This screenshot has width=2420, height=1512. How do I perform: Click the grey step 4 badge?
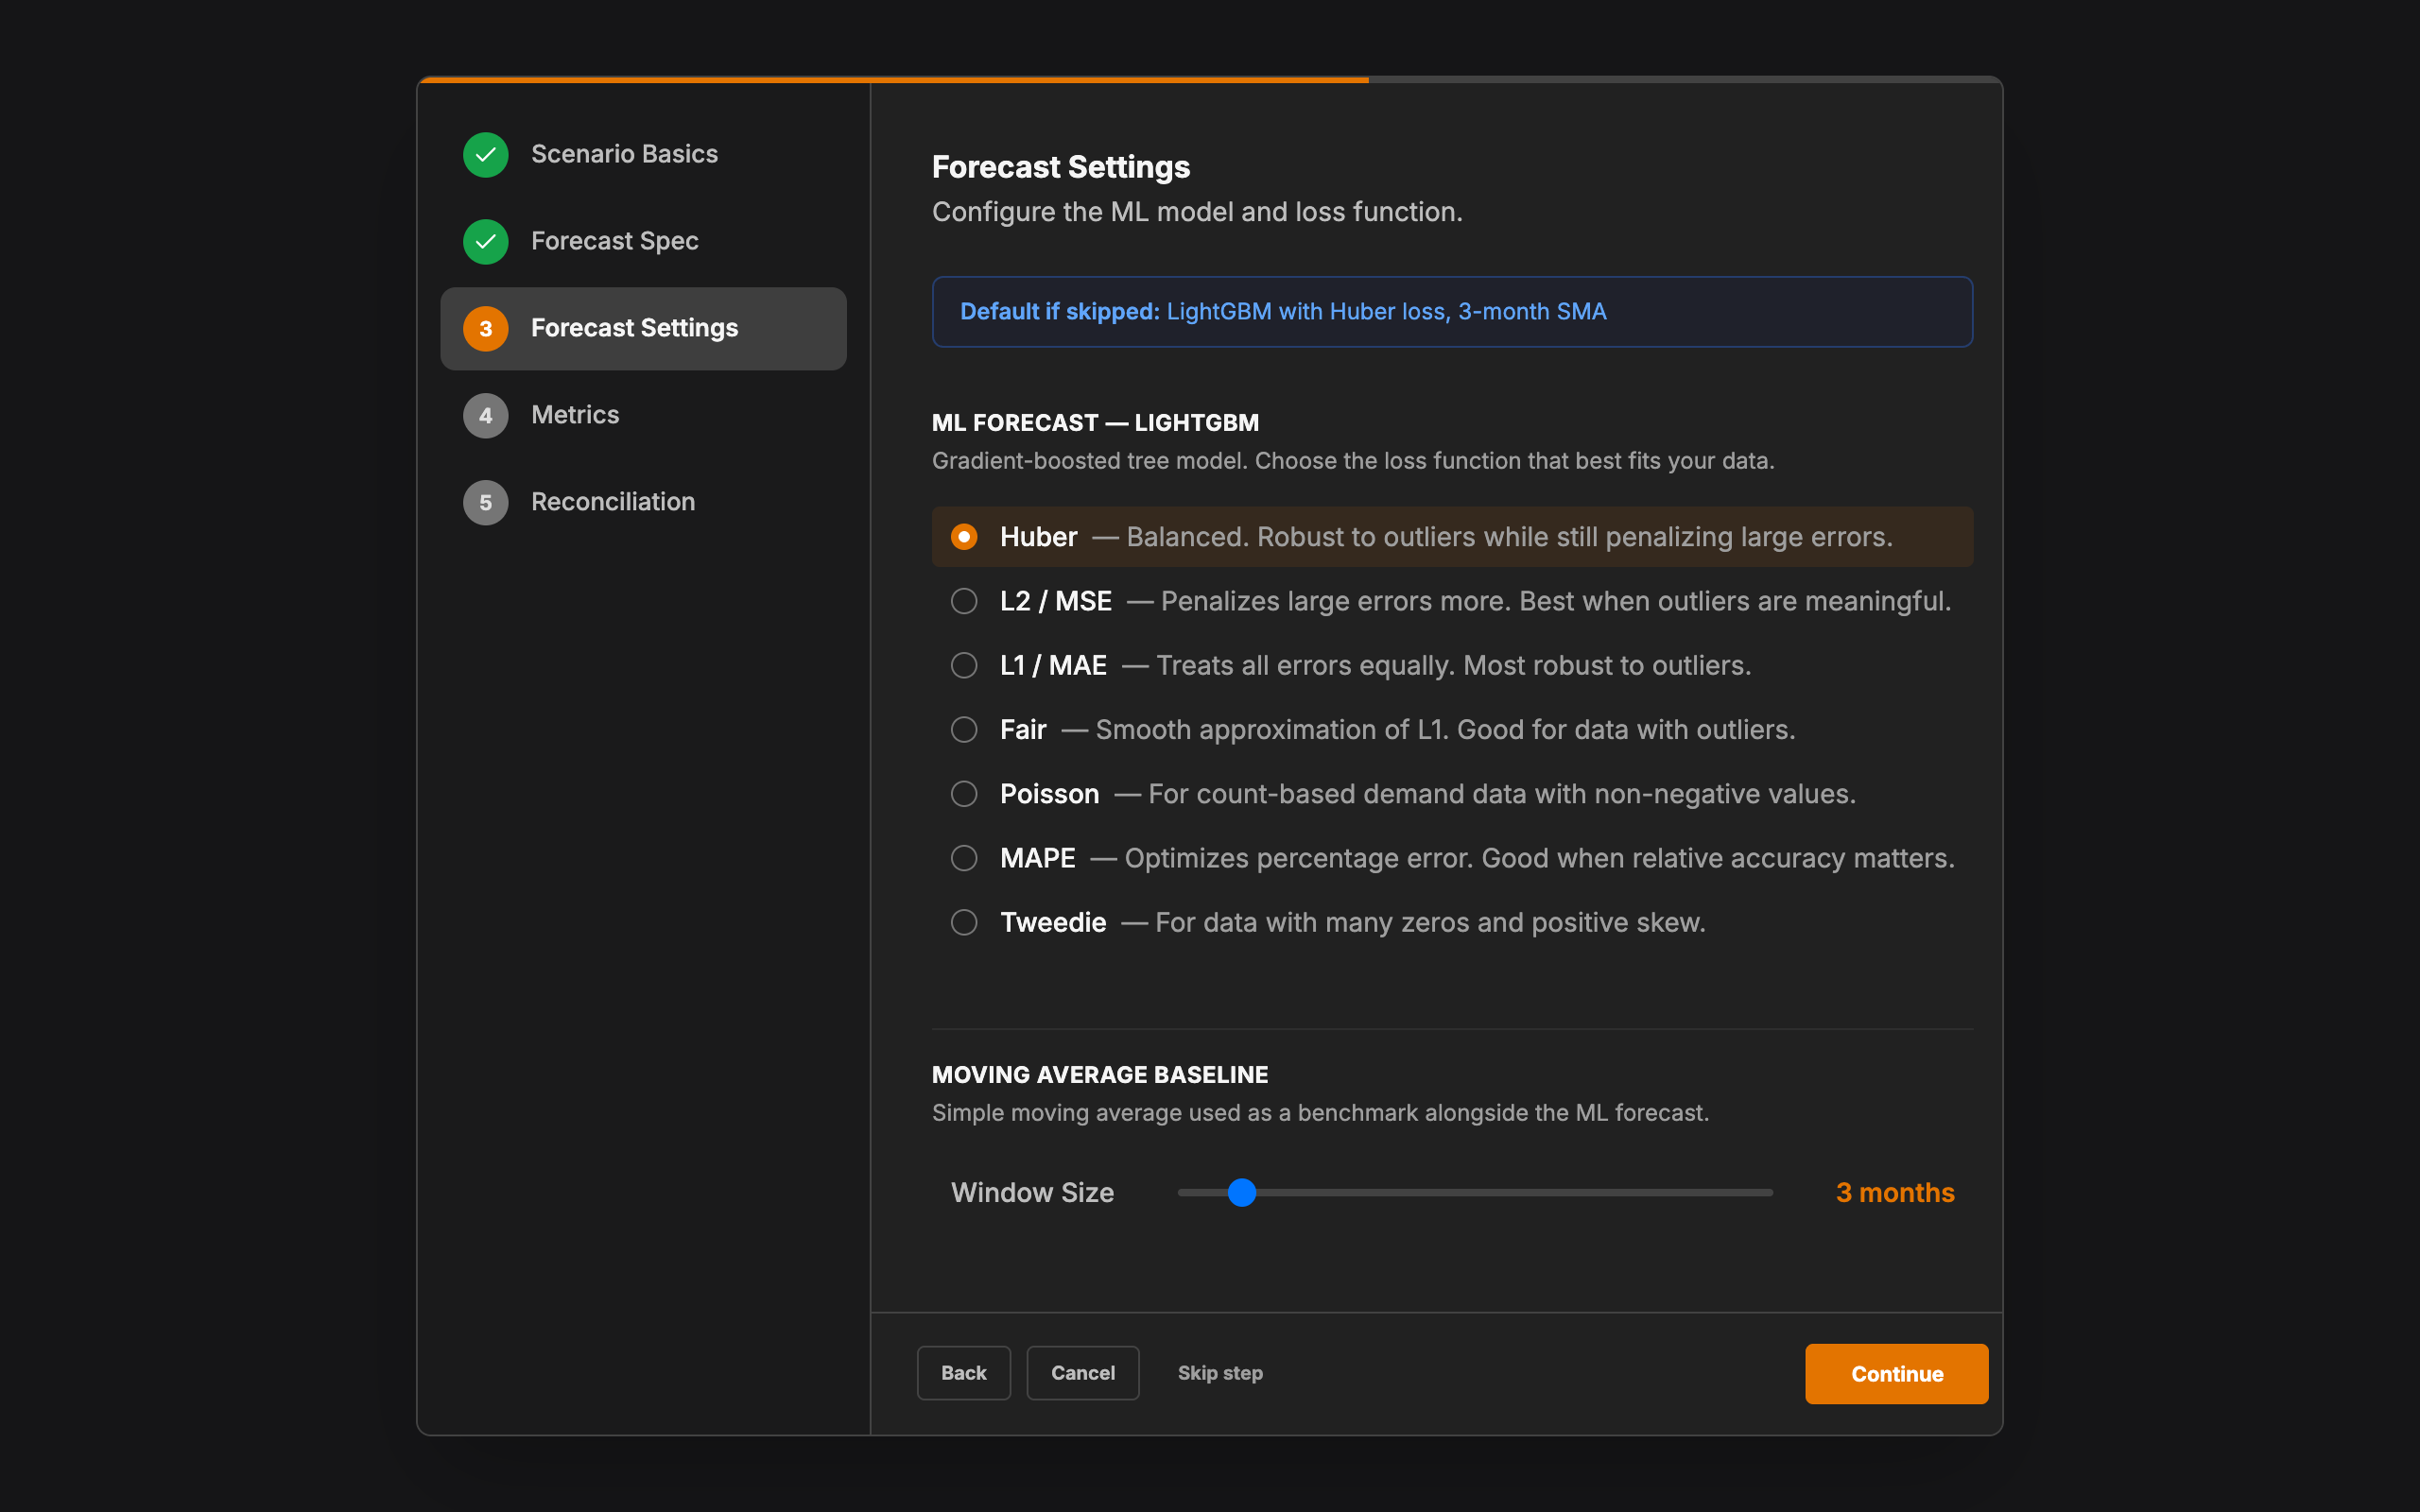click(x=485, y=415)
